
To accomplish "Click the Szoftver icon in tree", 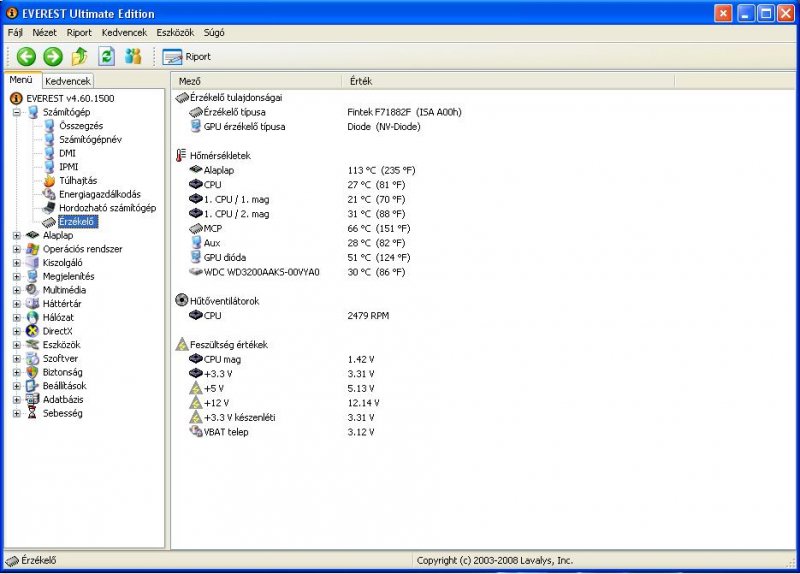I will (33, 359).
